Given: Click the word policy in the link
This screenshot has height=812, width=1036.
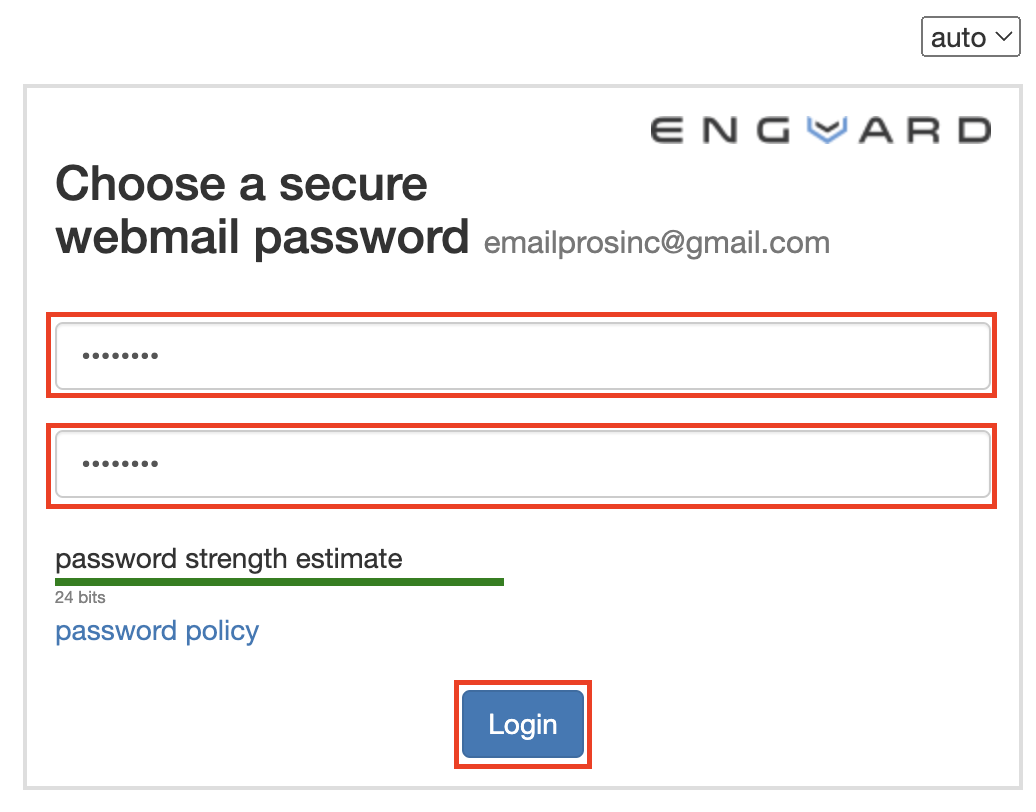Looking at the screenshot, I should [x=222, y=632].
